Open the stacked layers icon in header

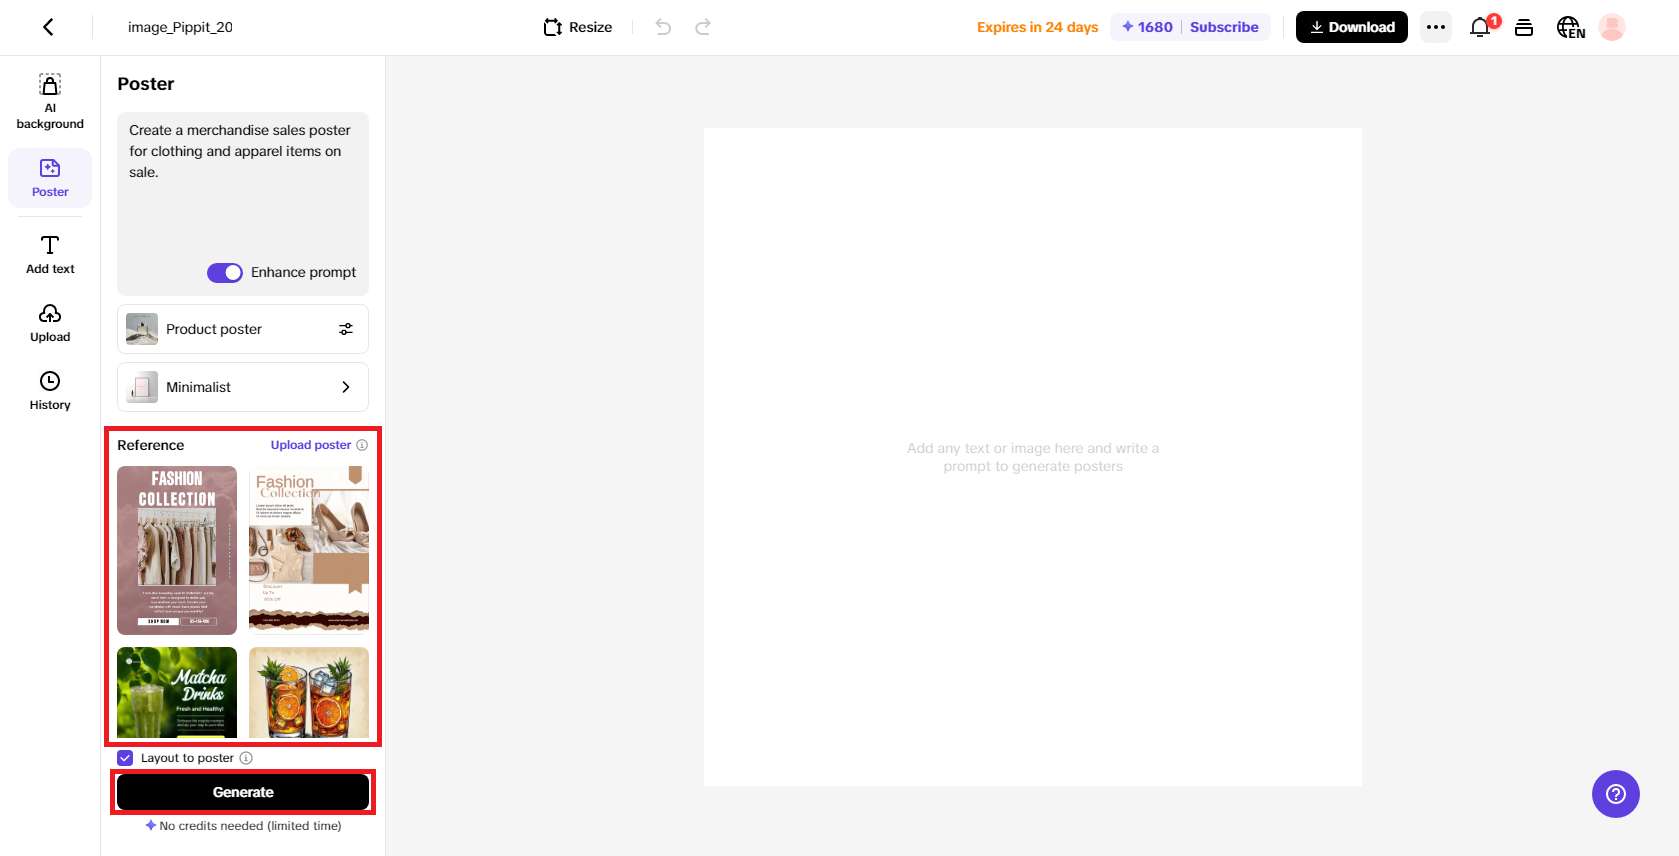pos(1524,27)
